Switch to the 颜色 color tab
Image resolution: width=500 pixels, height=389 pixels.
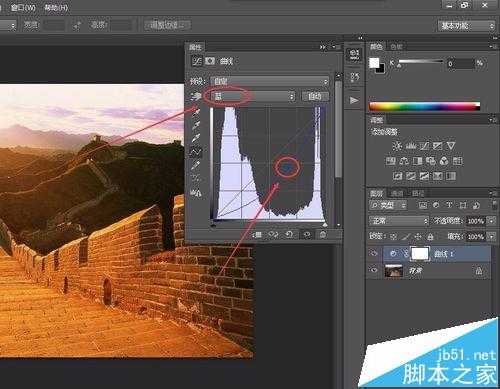click(x=376, y=47)
